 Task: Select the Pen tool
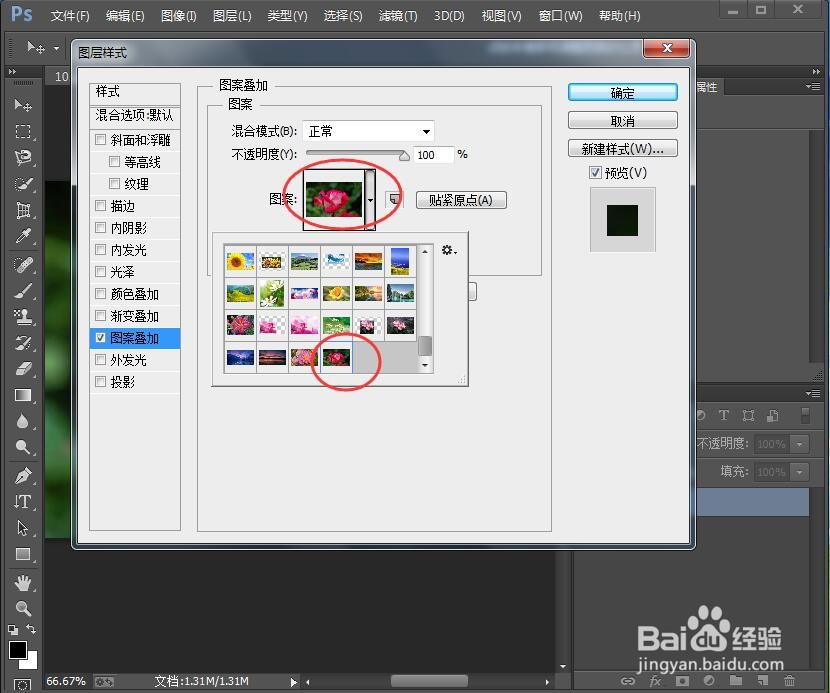point(23,476)
